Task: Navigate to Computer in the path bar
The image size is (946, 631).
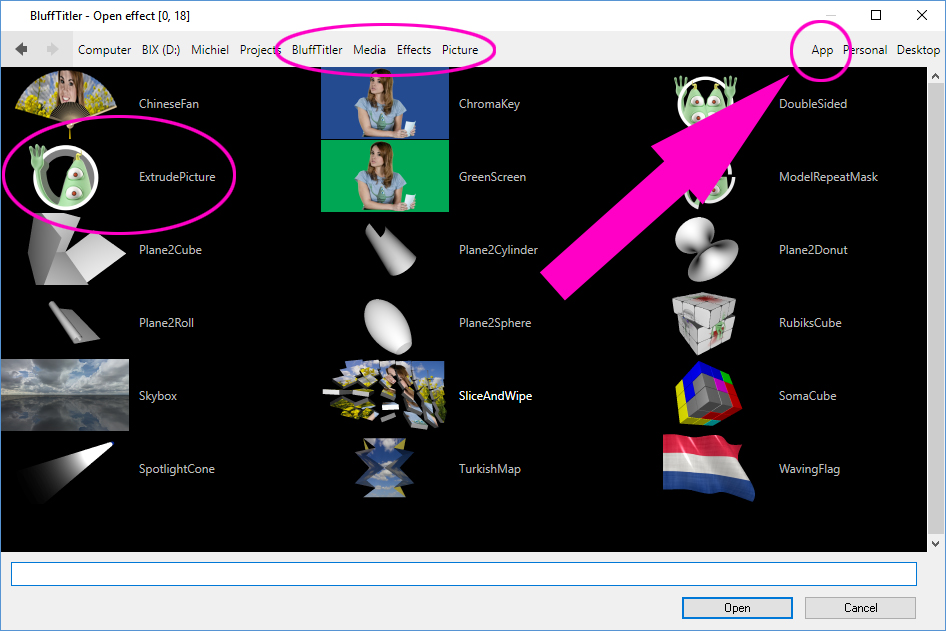Action: pyautogui.click(x=104, y=49)
